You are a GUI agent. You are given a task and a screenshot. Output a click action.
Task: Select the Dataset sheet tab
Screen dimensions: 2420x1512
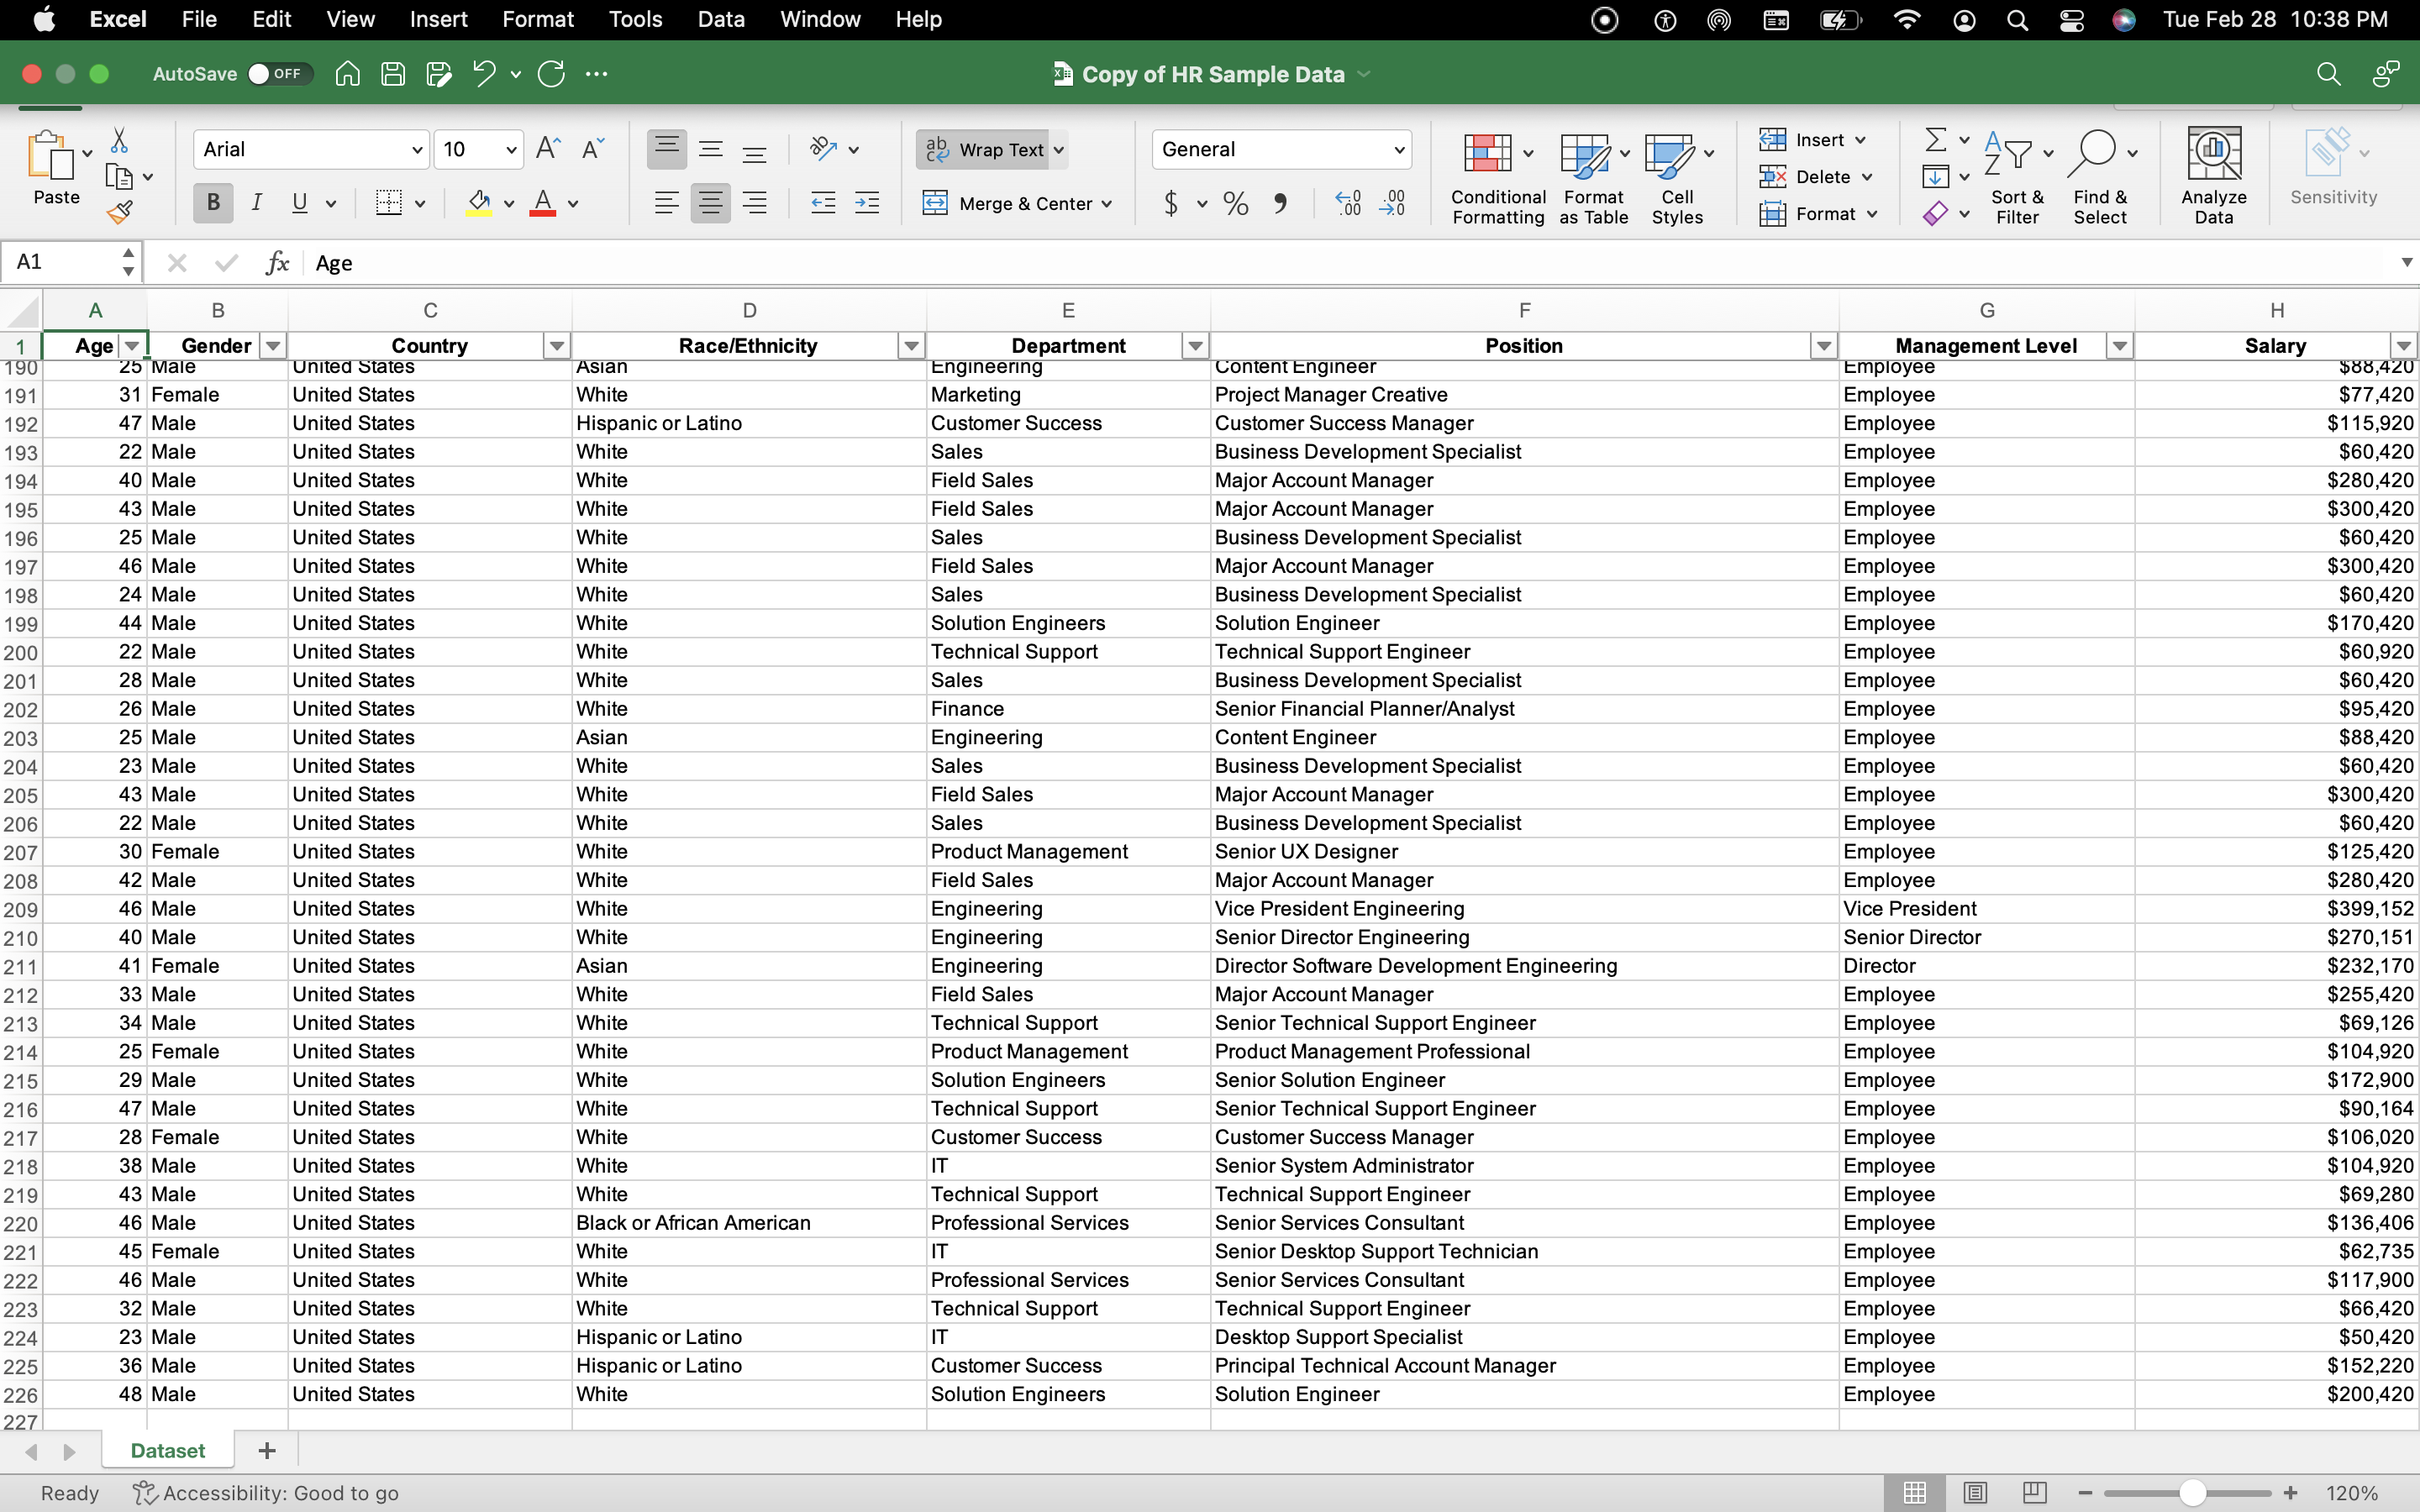[x=167, y=1450]
